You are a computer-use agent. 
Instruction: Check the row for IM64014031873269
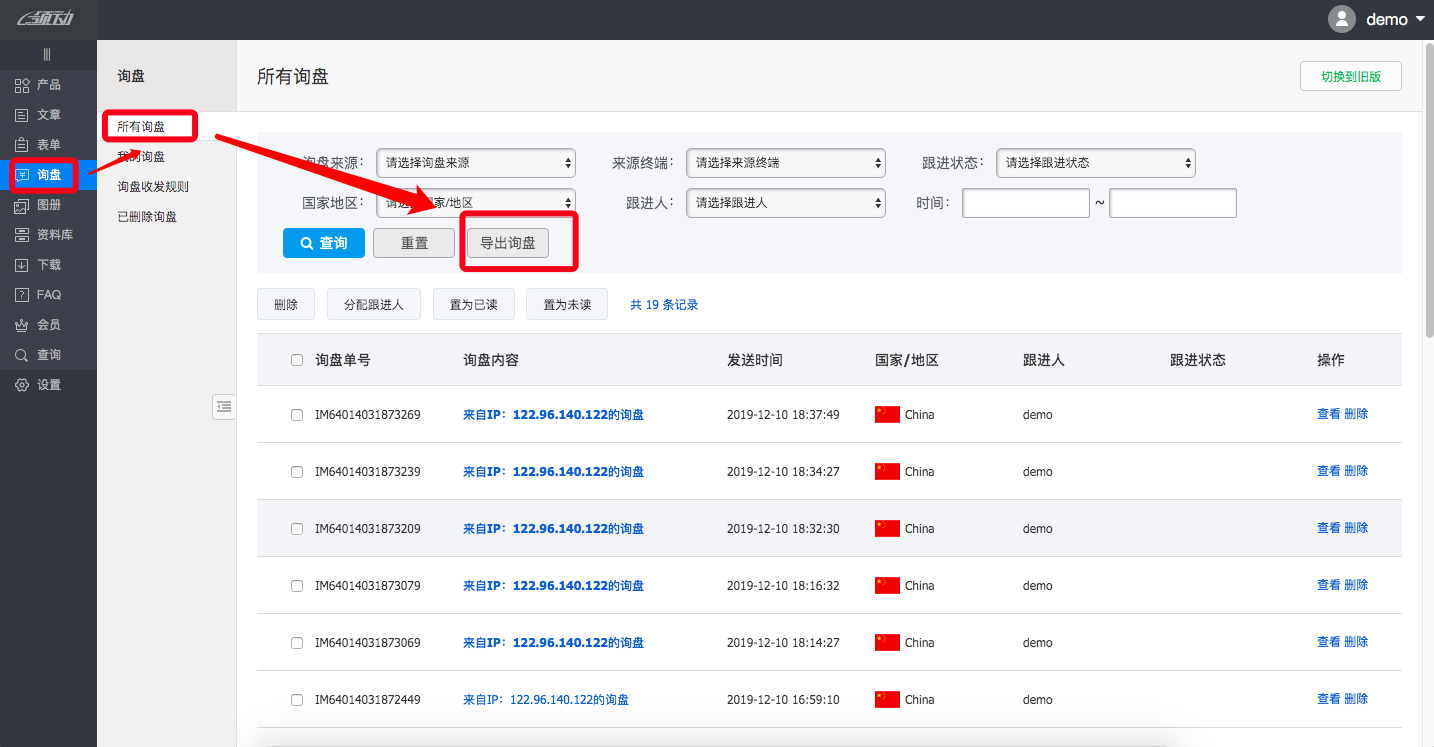pyautogui.click(x=297, y=414)
